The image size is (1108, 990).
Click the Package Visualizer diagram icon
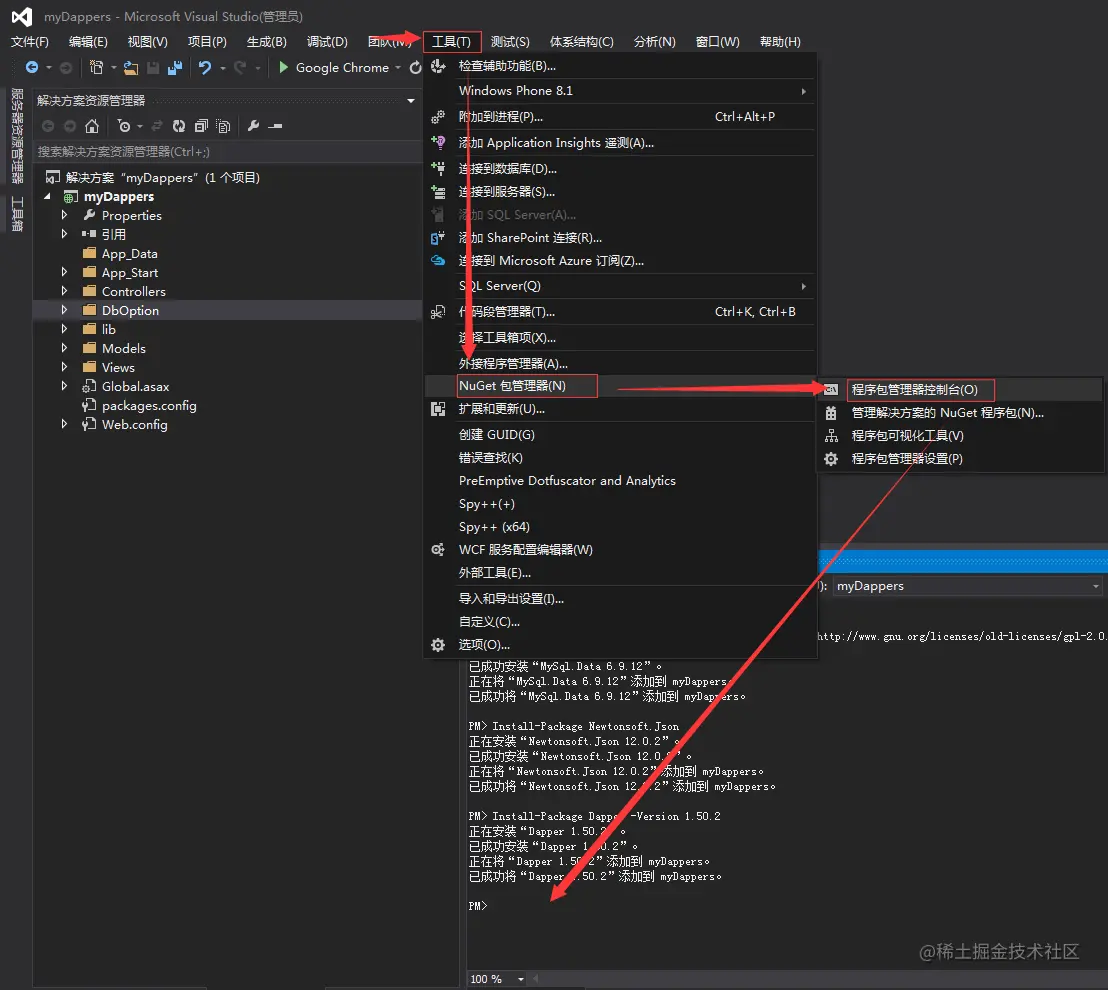click(831, 436)
